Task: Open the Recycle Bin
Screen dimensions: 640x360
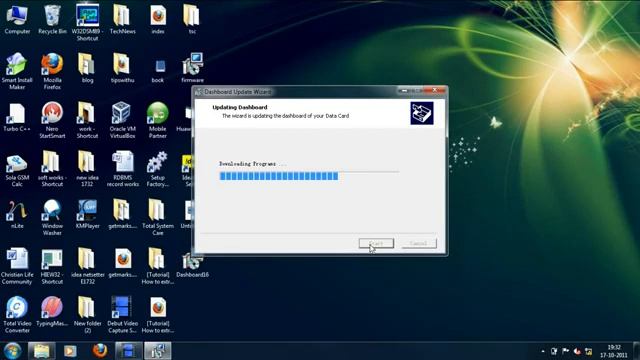Action: [52, 19]
